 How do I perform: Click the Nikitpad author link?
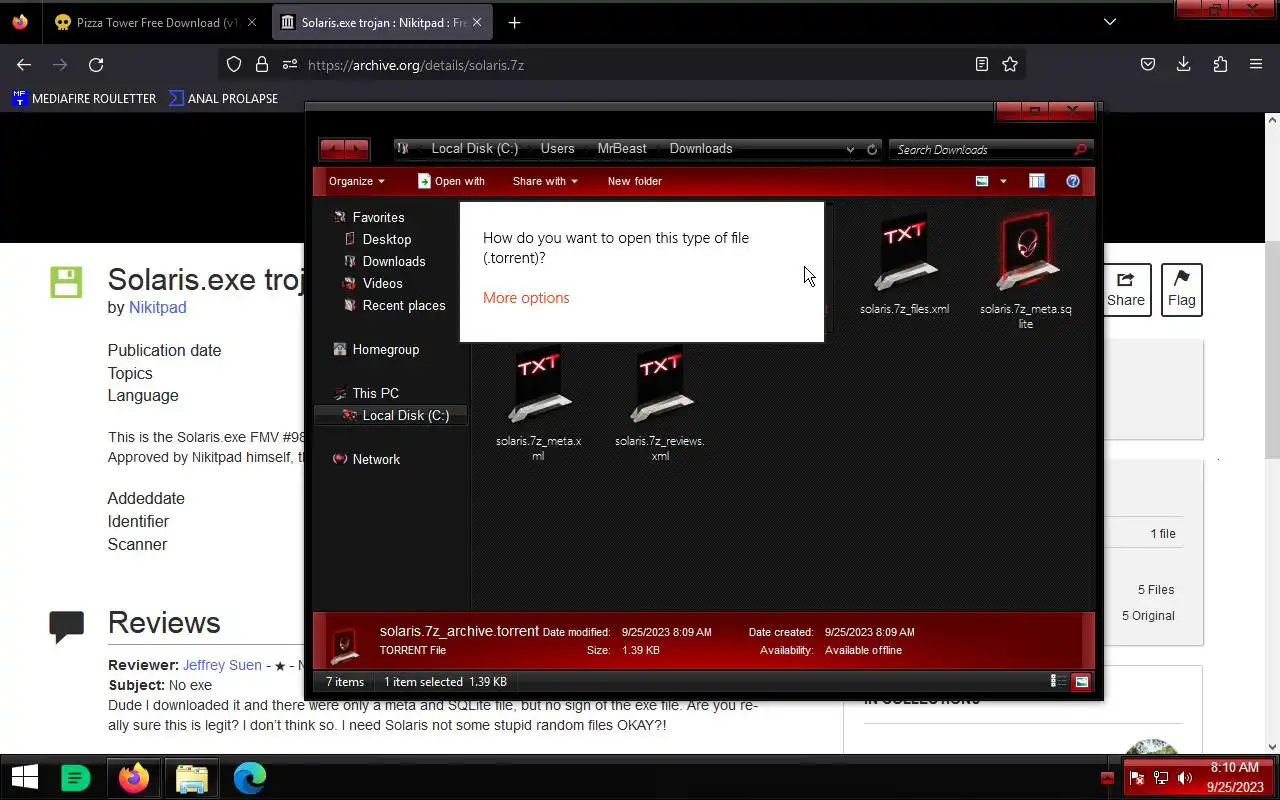coord(157,307)
